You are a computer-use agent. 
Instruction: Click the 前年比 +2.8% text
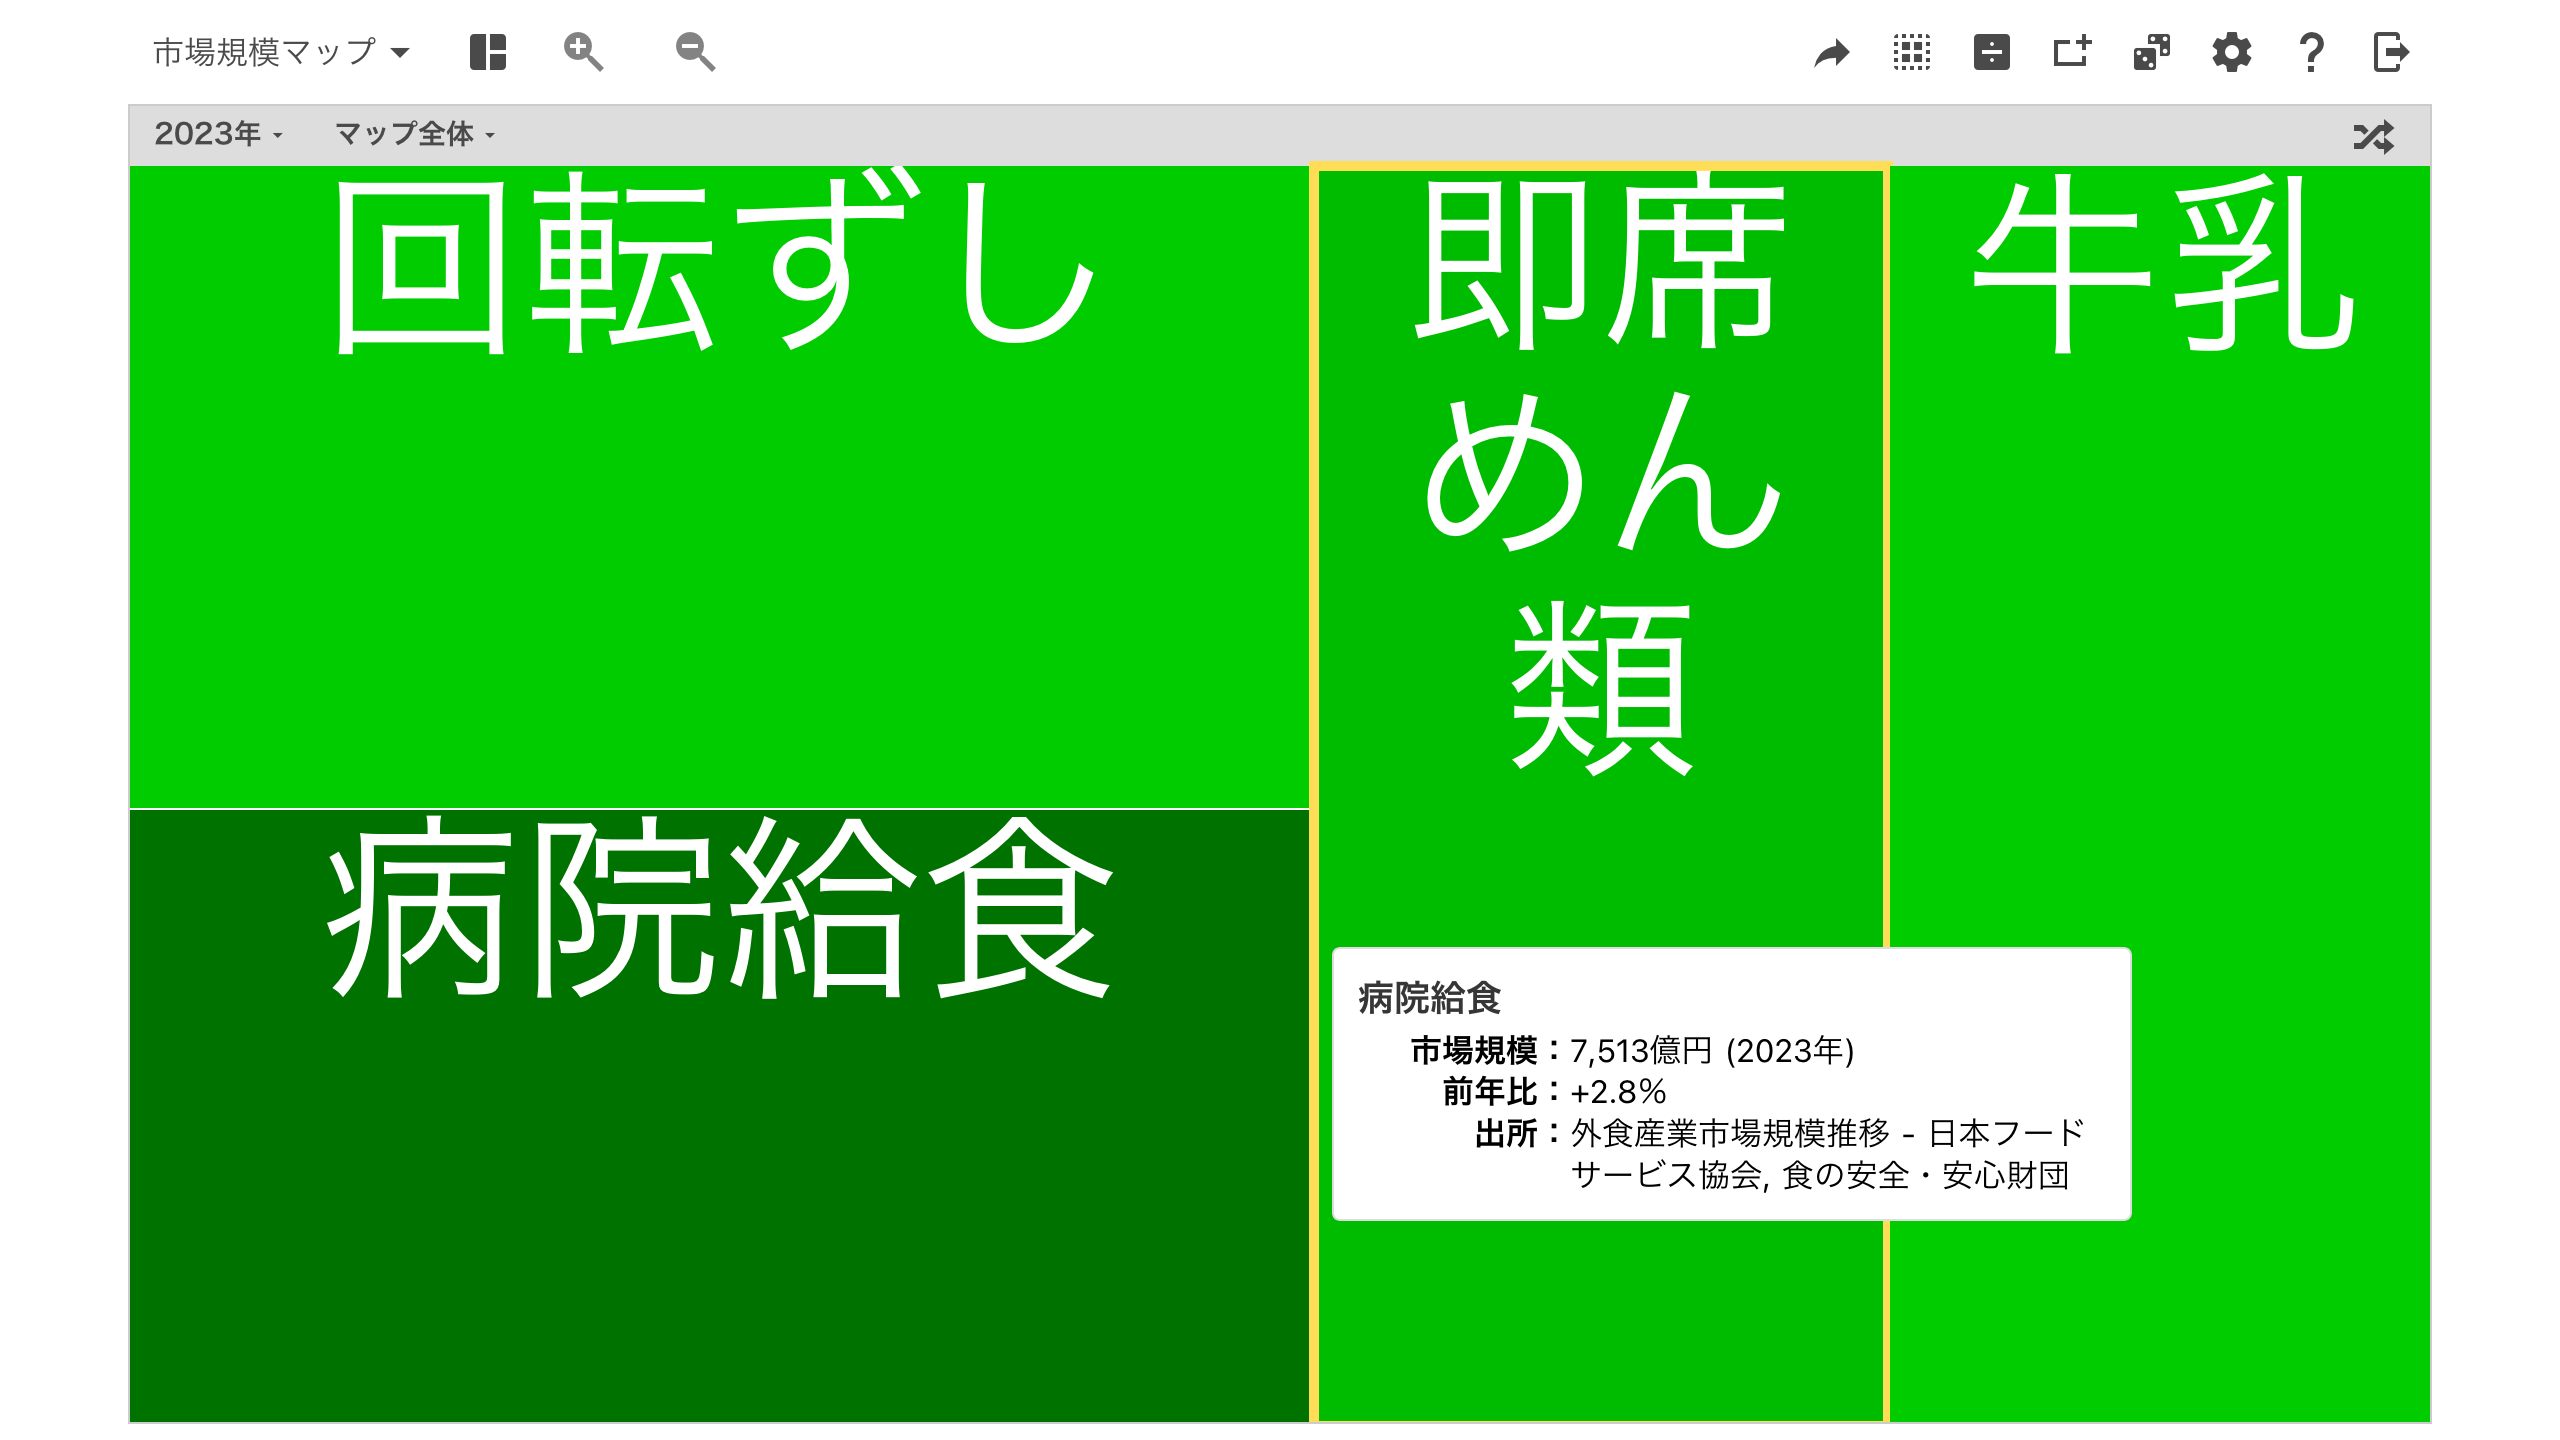click(1618, 1092)
